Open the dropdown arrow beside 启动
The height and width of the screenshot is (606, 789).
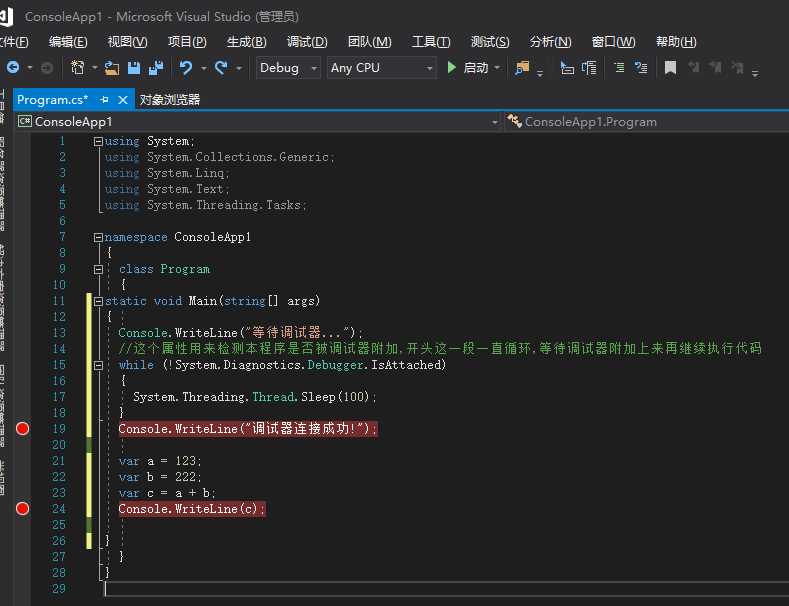click(497, 67)
